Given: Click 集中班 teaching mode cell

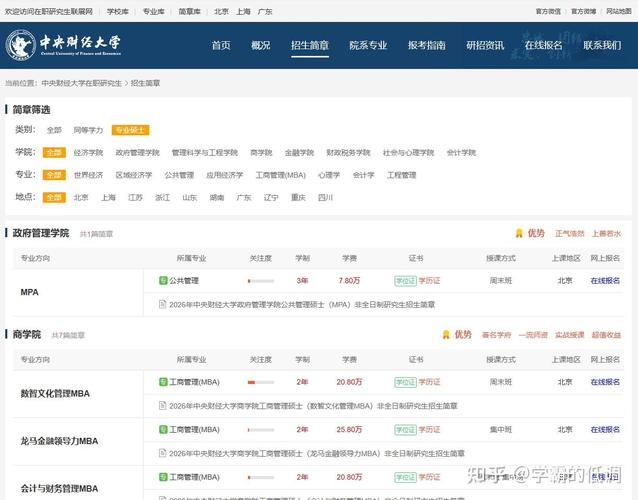Looking at the screenshot, I should [501, 429].
